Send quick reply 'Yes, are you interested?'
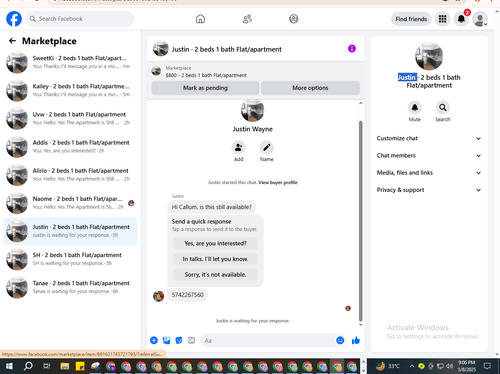 pos(215,243)
